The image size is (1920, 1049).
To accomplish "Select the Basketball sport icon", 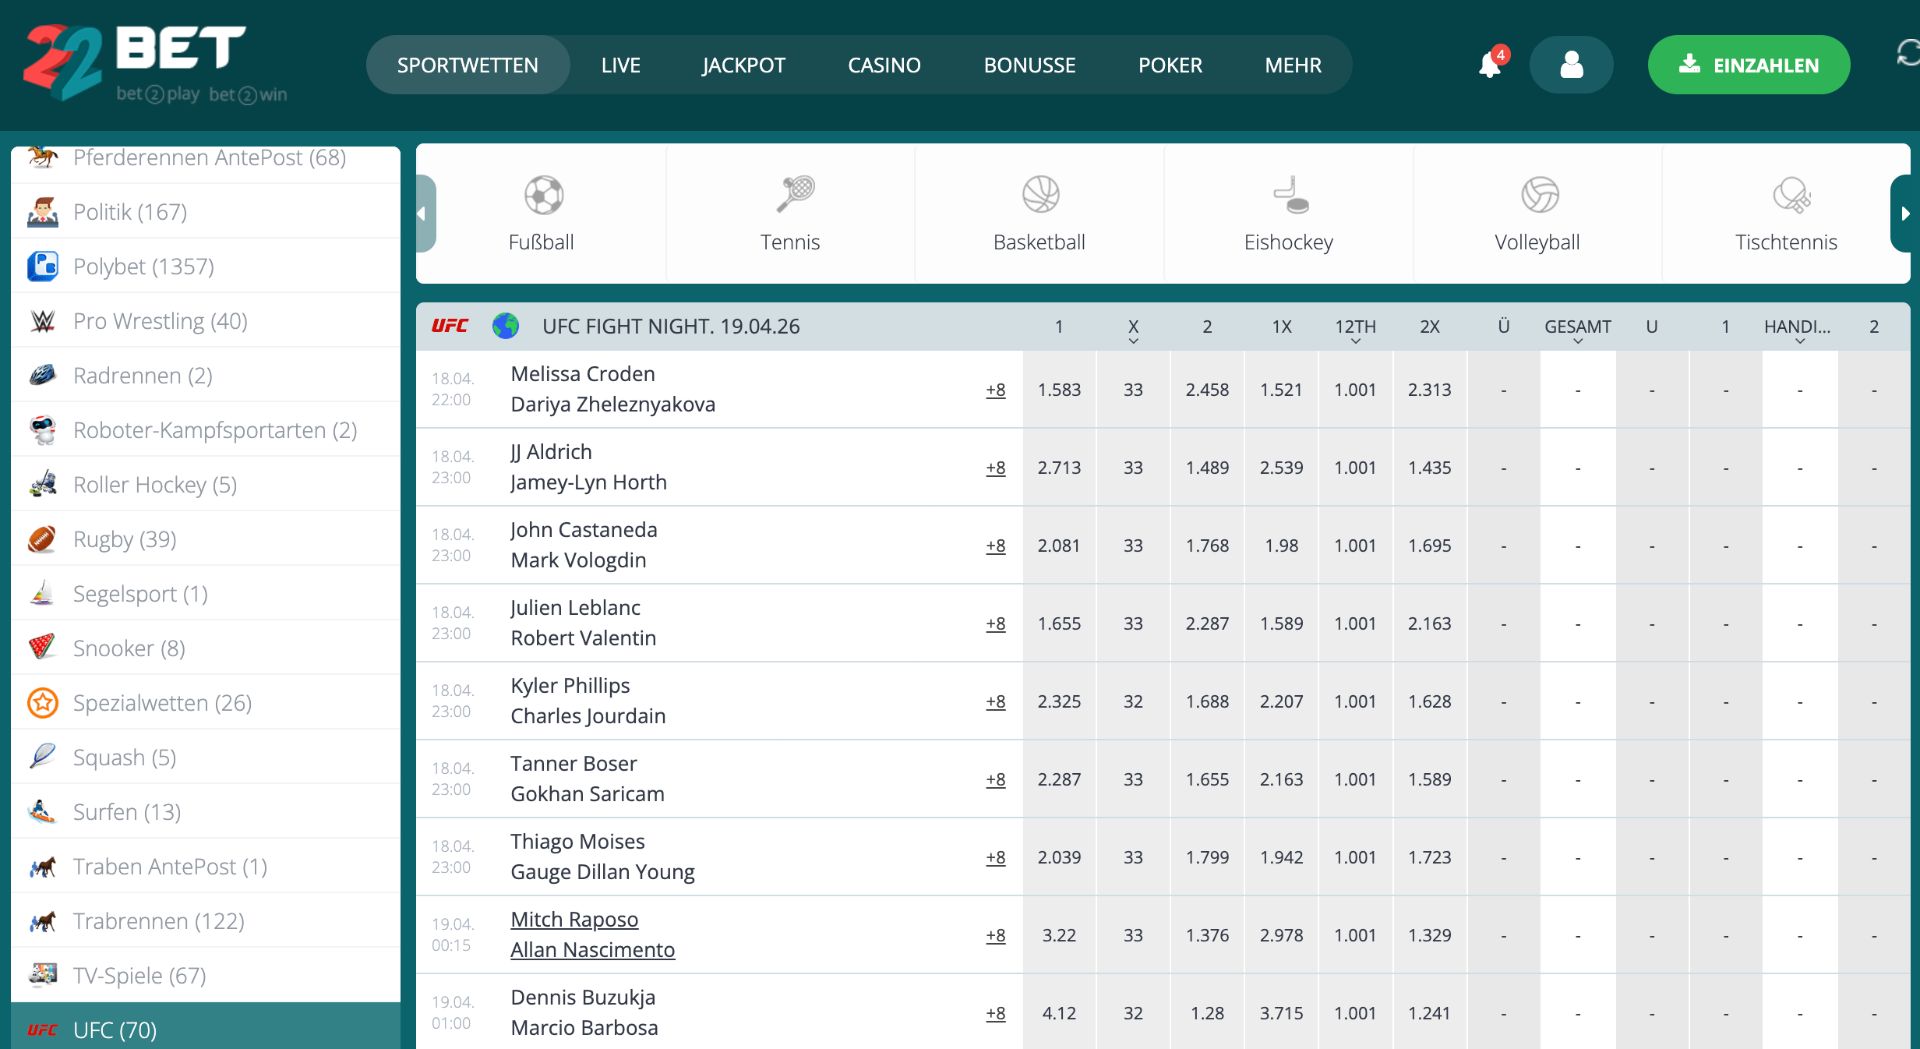I will click(x=1039, y=195).
